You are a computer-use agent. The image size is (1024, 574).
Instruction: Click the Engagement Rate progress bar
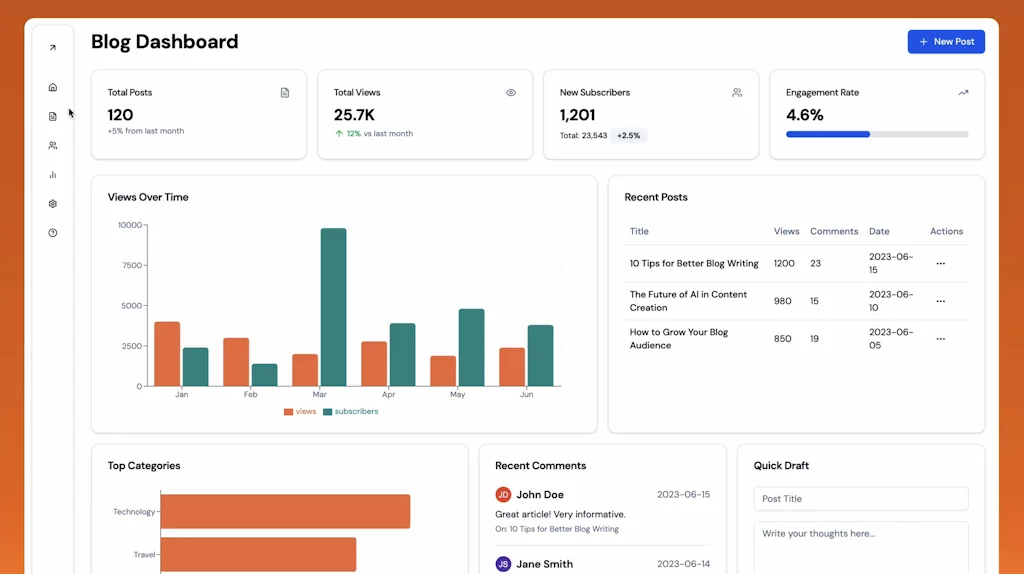(877, 134)
